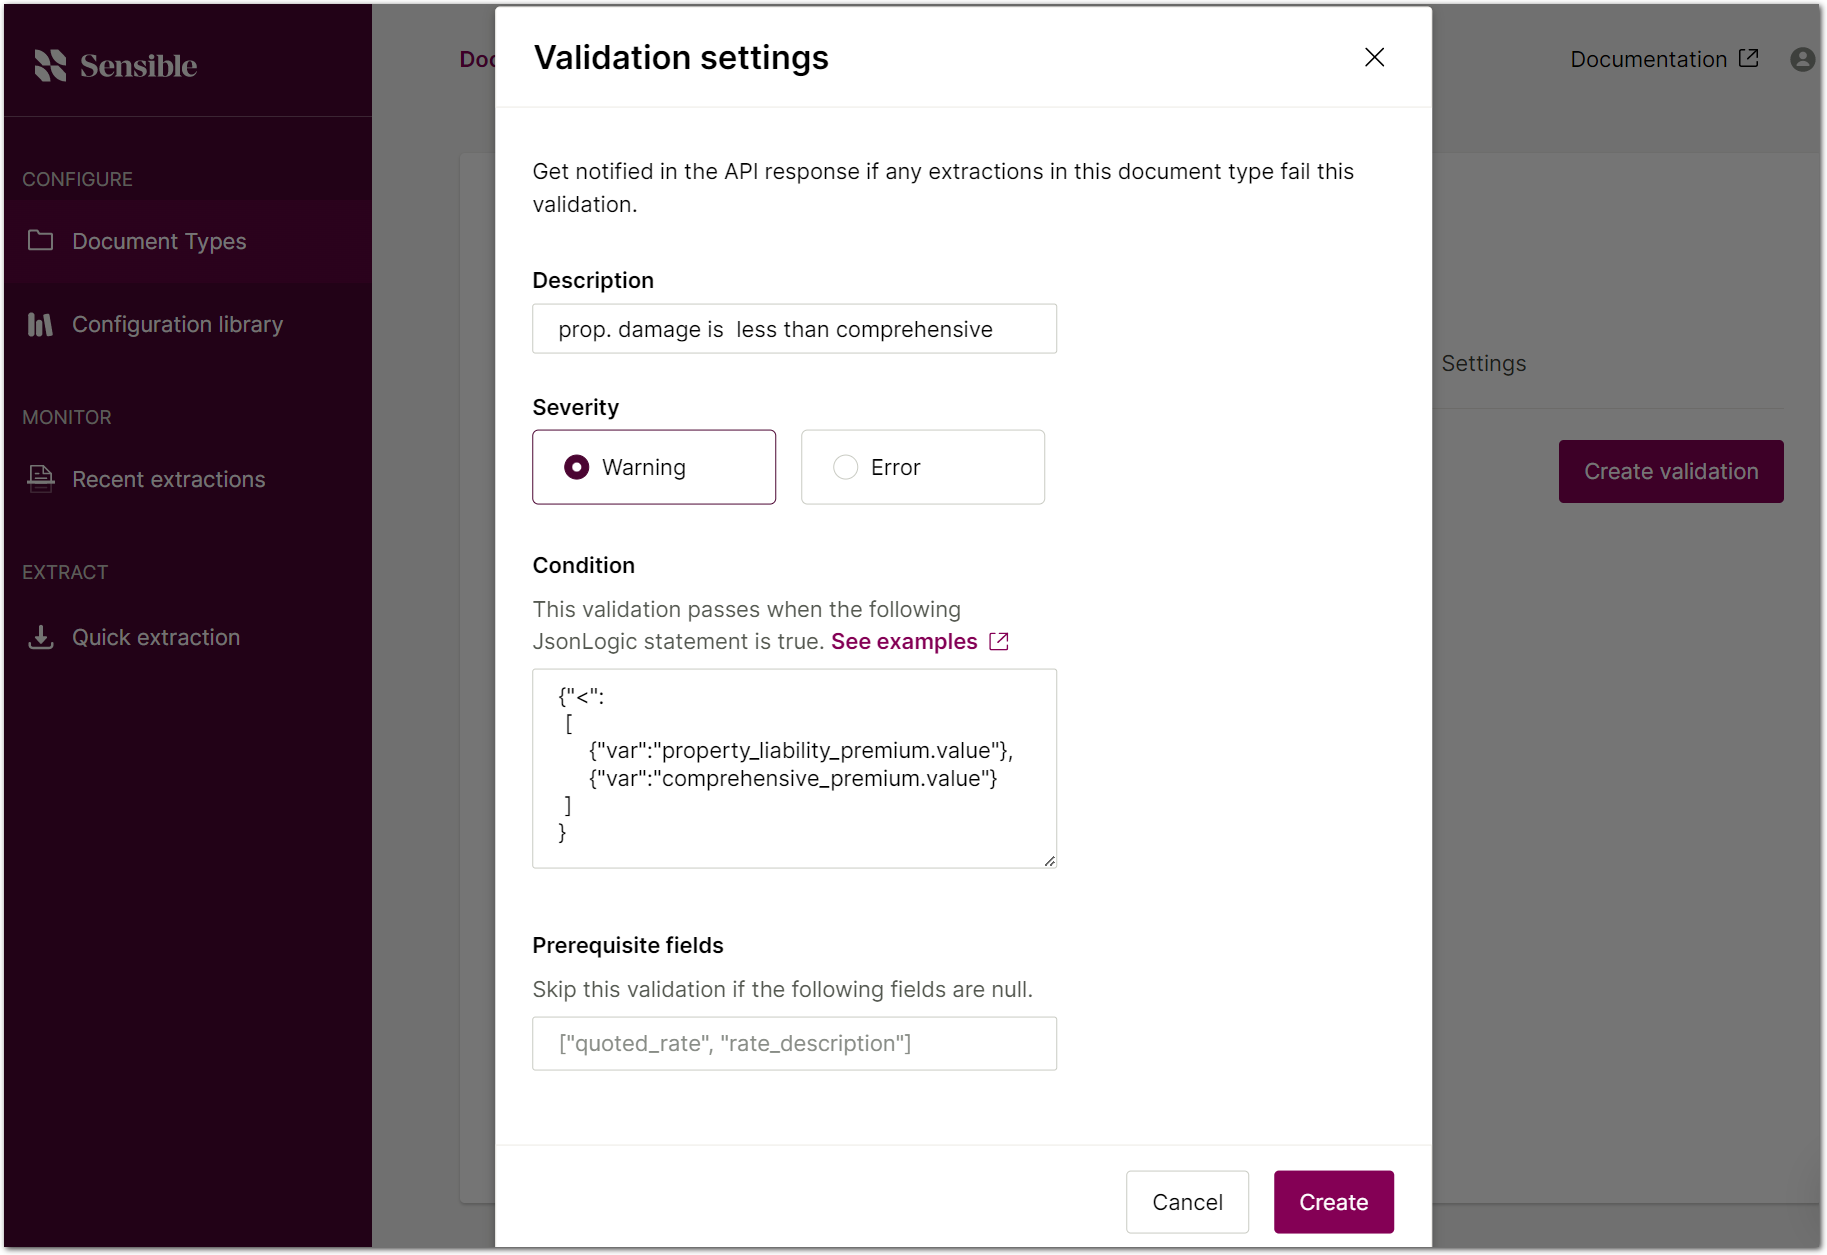The width and height of the screenshot is (1827, 1255).
Task: Click the Quick extraction download icon
Action: 41,637
